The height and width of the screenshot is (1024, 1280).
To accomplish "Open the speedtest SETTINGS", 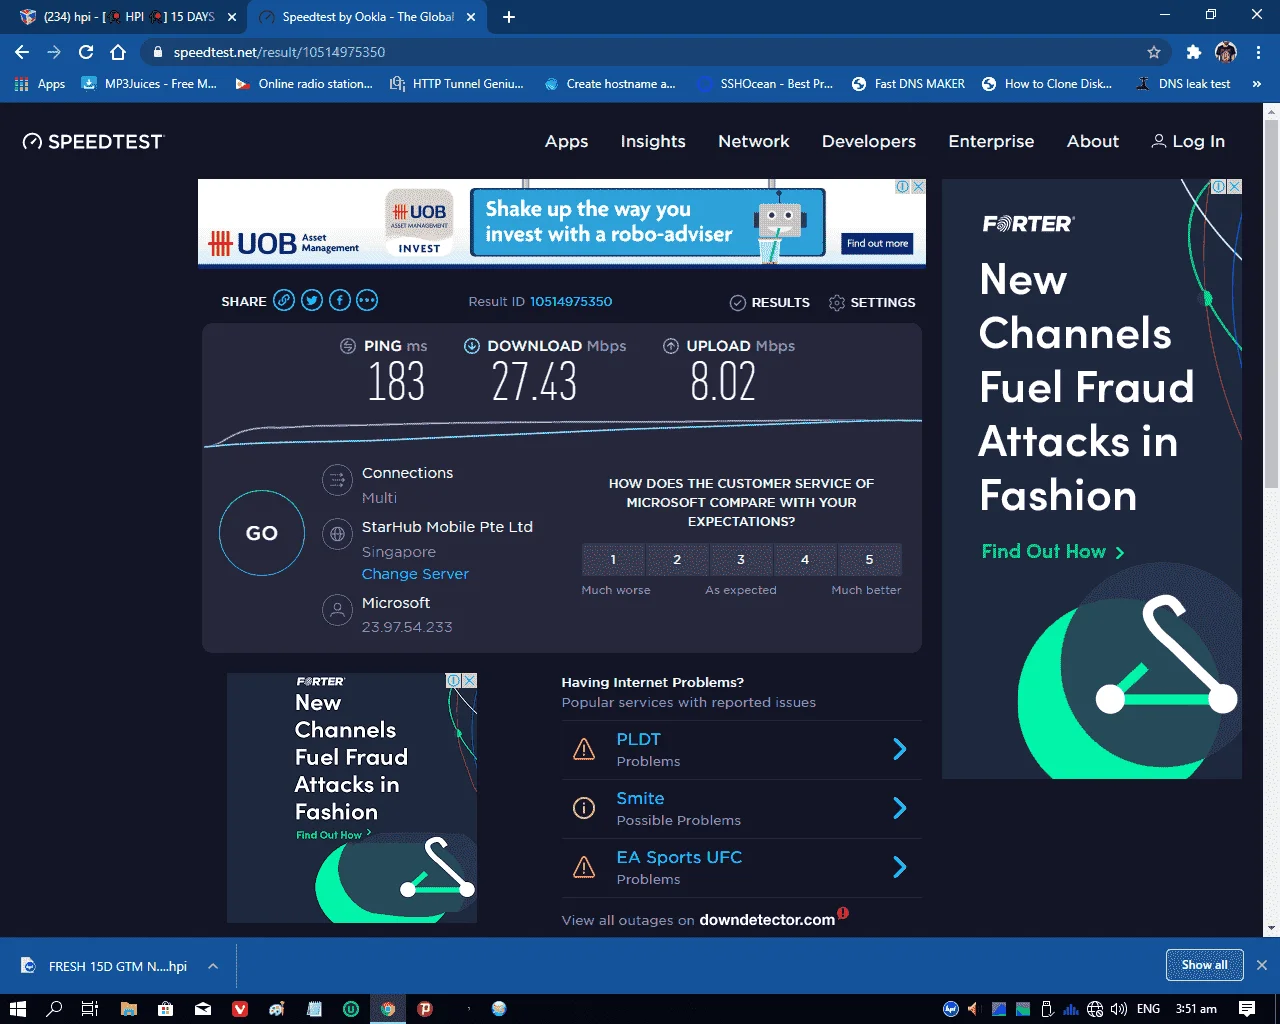I will [872, 302].
